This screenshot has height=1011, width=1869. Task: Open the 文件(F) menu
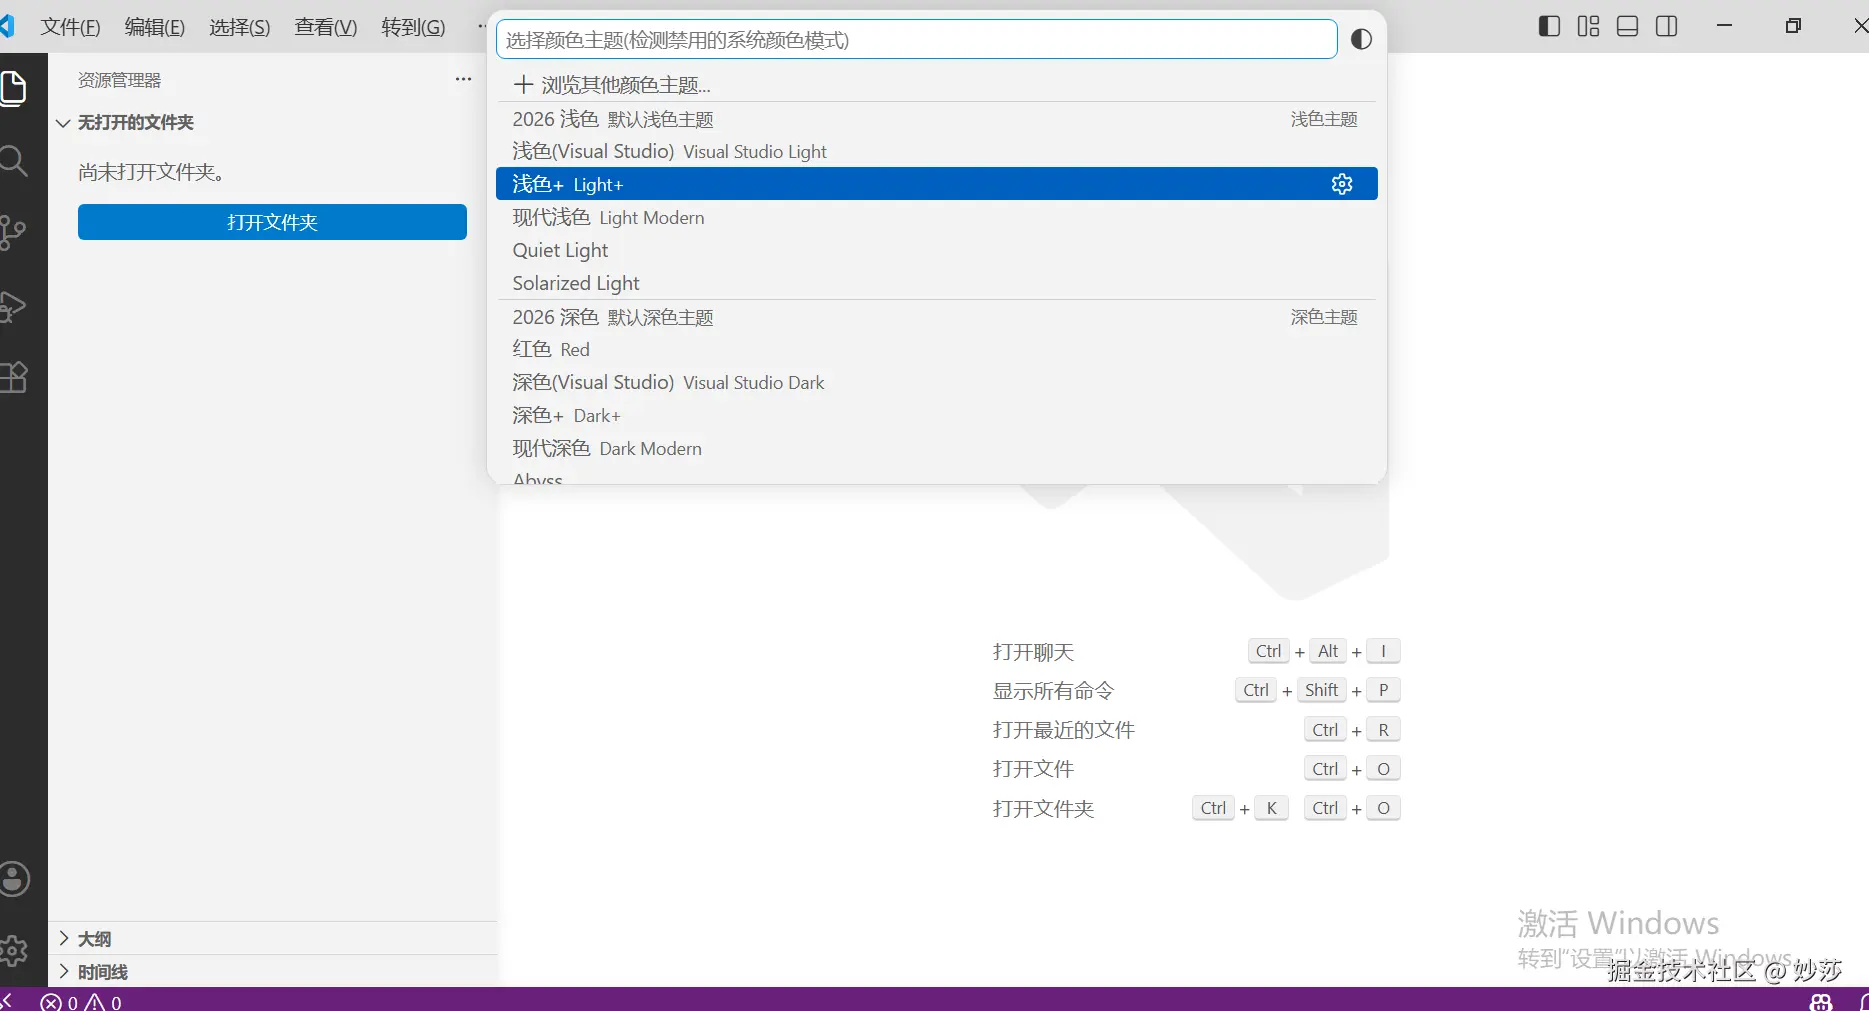click(70, 27)
